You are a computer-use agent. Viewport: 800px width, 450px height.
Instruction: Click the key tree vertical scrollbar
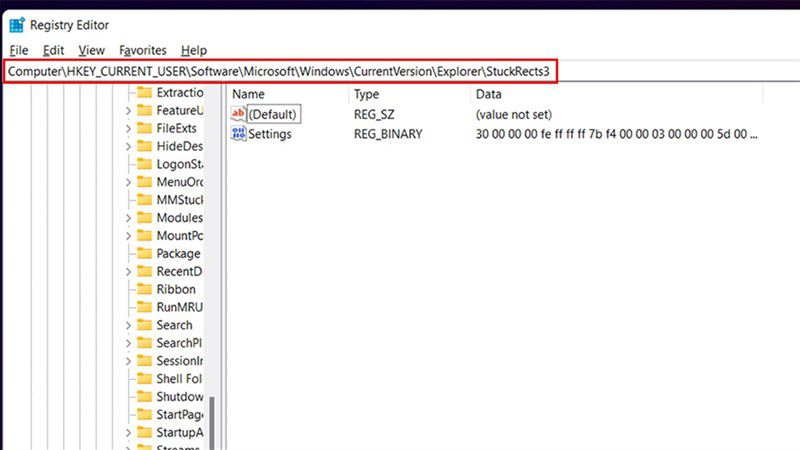(x=212, y=267)
